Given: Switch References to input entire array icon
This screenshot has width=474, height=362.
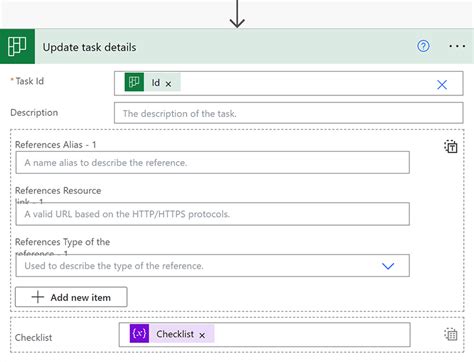Looking at the screenshot, I should coord(451,146).
